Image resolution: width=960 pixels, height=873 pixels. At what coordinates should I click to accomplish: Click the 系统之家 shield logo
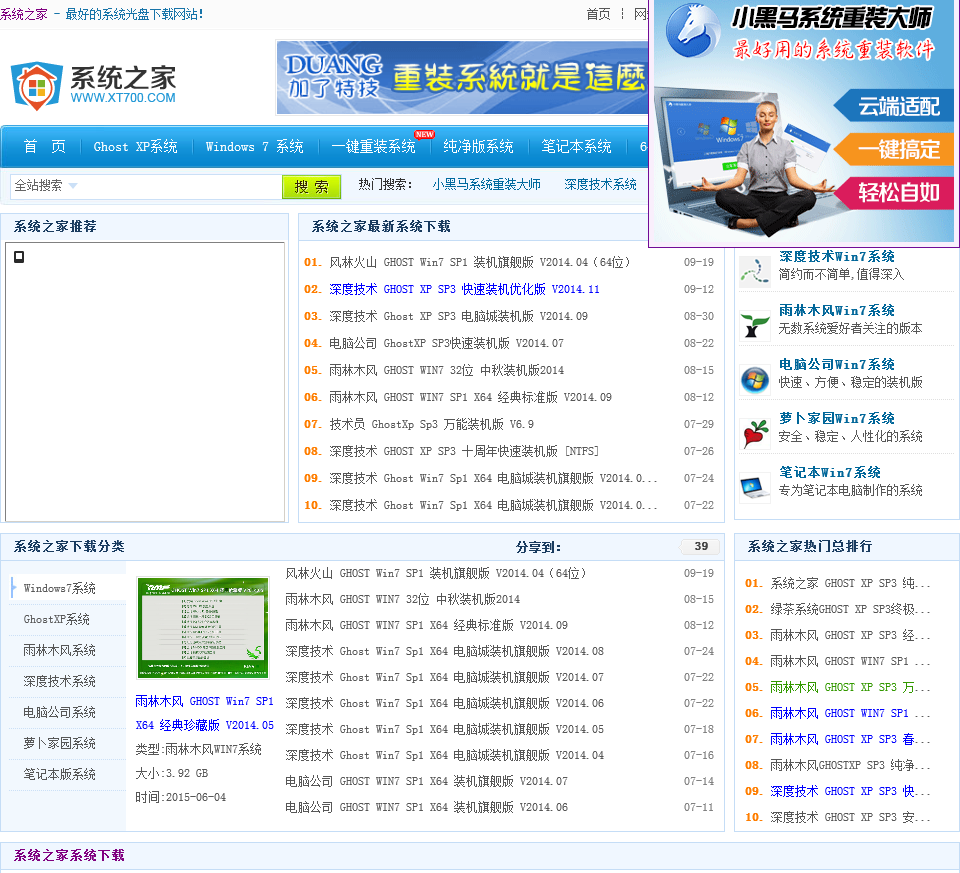tap(36, 86)
